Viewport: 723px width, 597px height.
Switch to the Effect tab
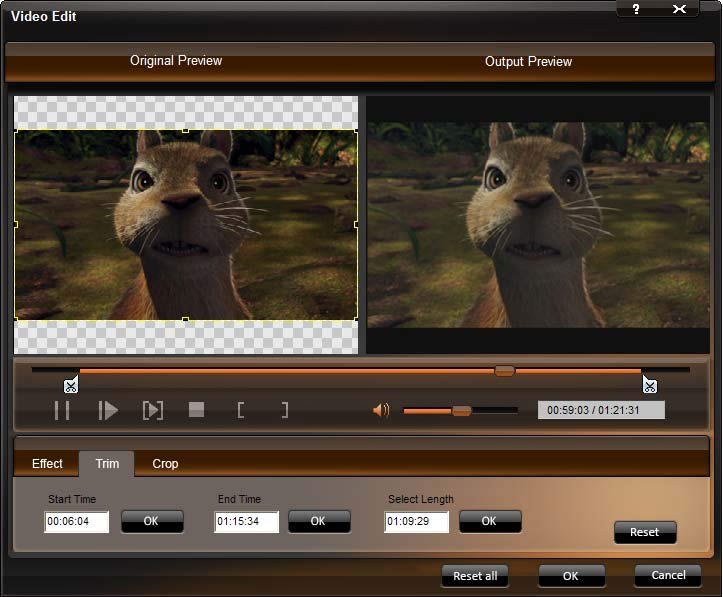click(x=47, y=464)
